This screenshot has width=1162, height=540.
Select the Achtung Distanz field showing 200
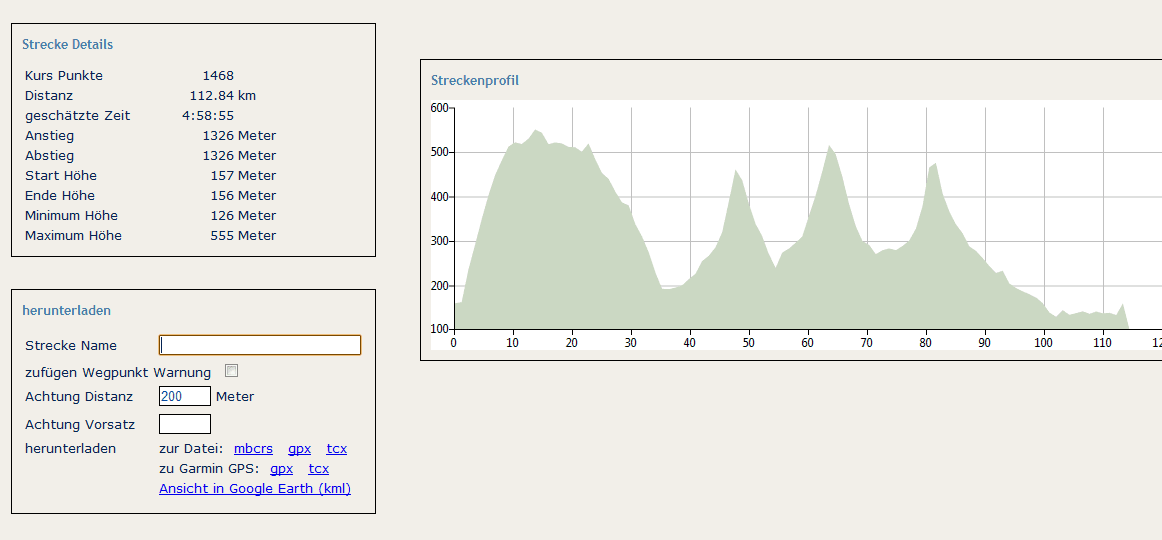point(185,396)
